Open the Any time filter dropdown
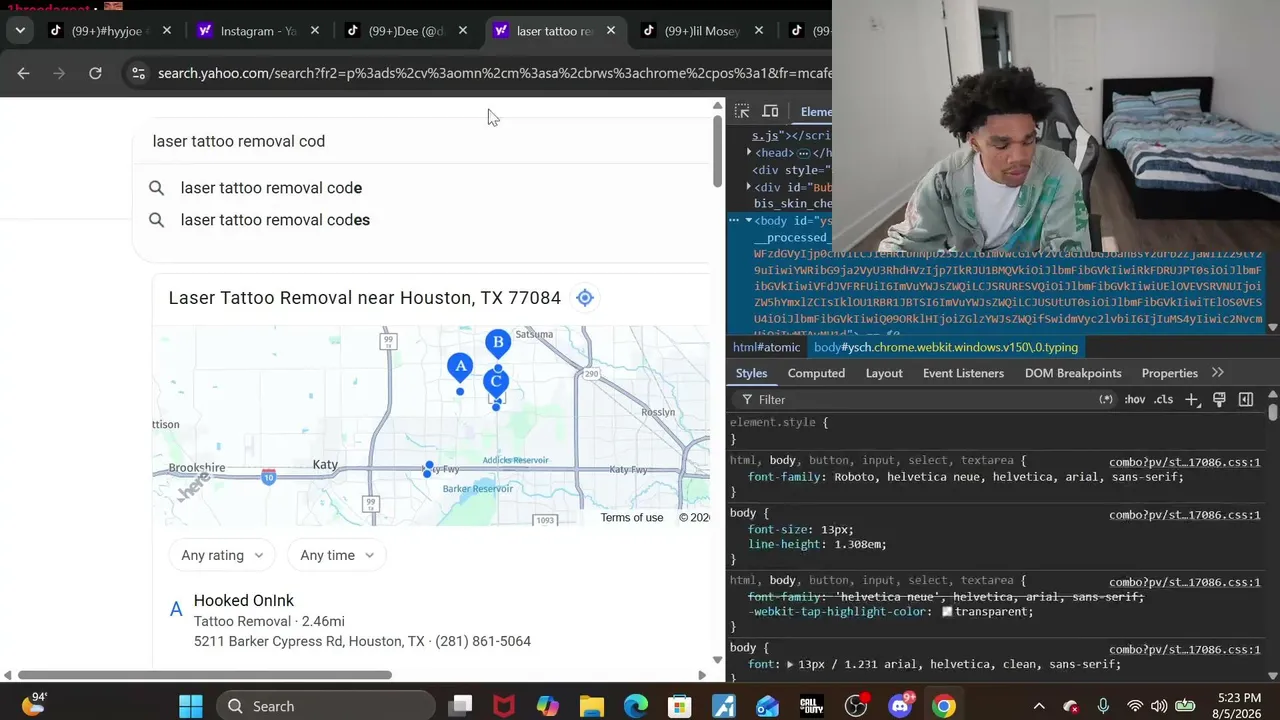Viewport: 1280px width, 720px height. [337, 555]
